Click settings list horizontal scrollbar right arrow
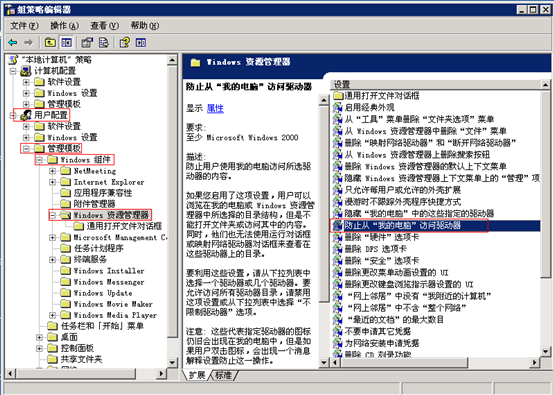 point(535,362)
